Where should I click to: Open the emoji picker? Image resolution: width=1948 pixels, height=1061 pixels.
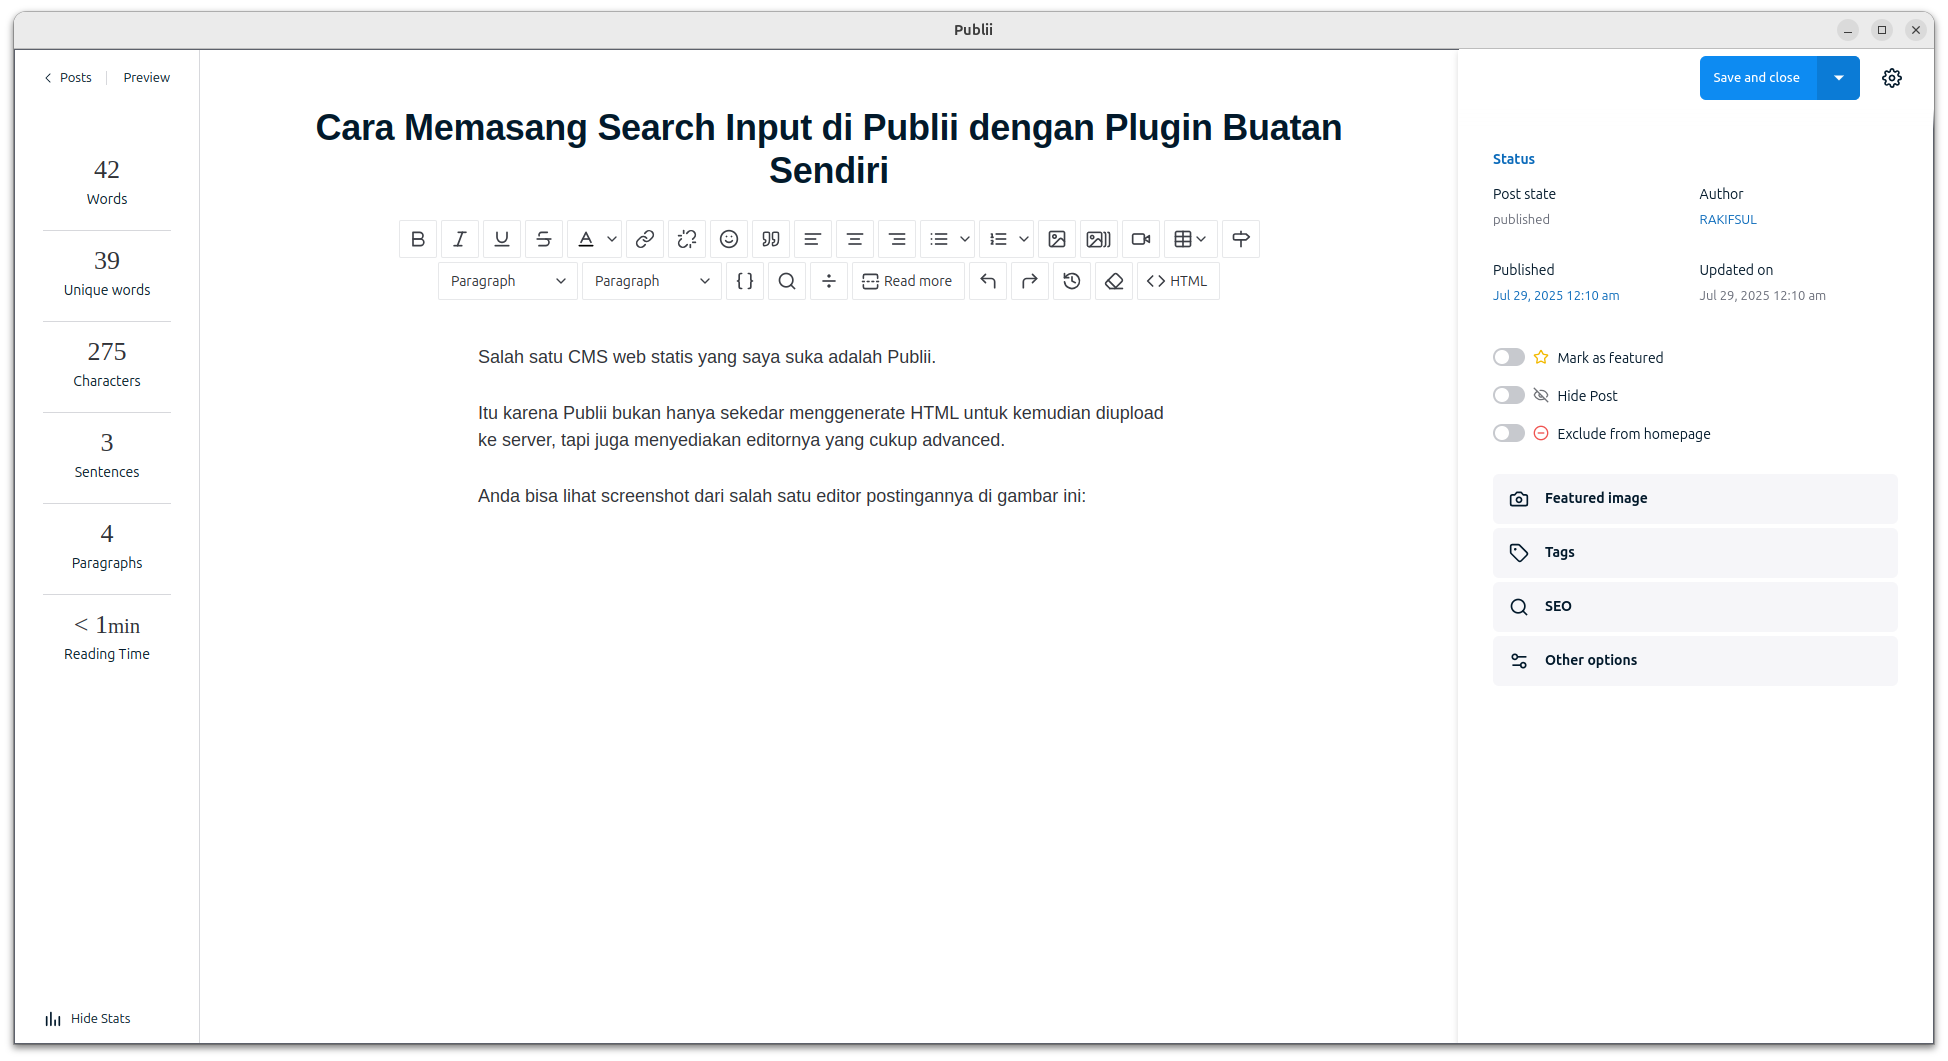pyautogui.click(x=729, y=239)
